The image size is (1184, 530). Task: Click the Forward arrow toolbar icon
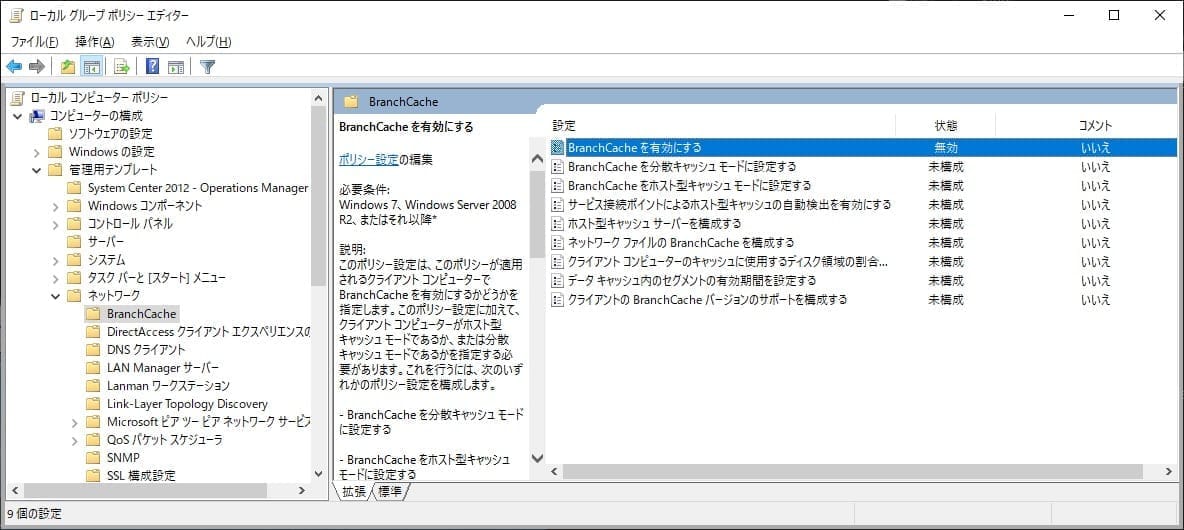(x=36, y=67)
